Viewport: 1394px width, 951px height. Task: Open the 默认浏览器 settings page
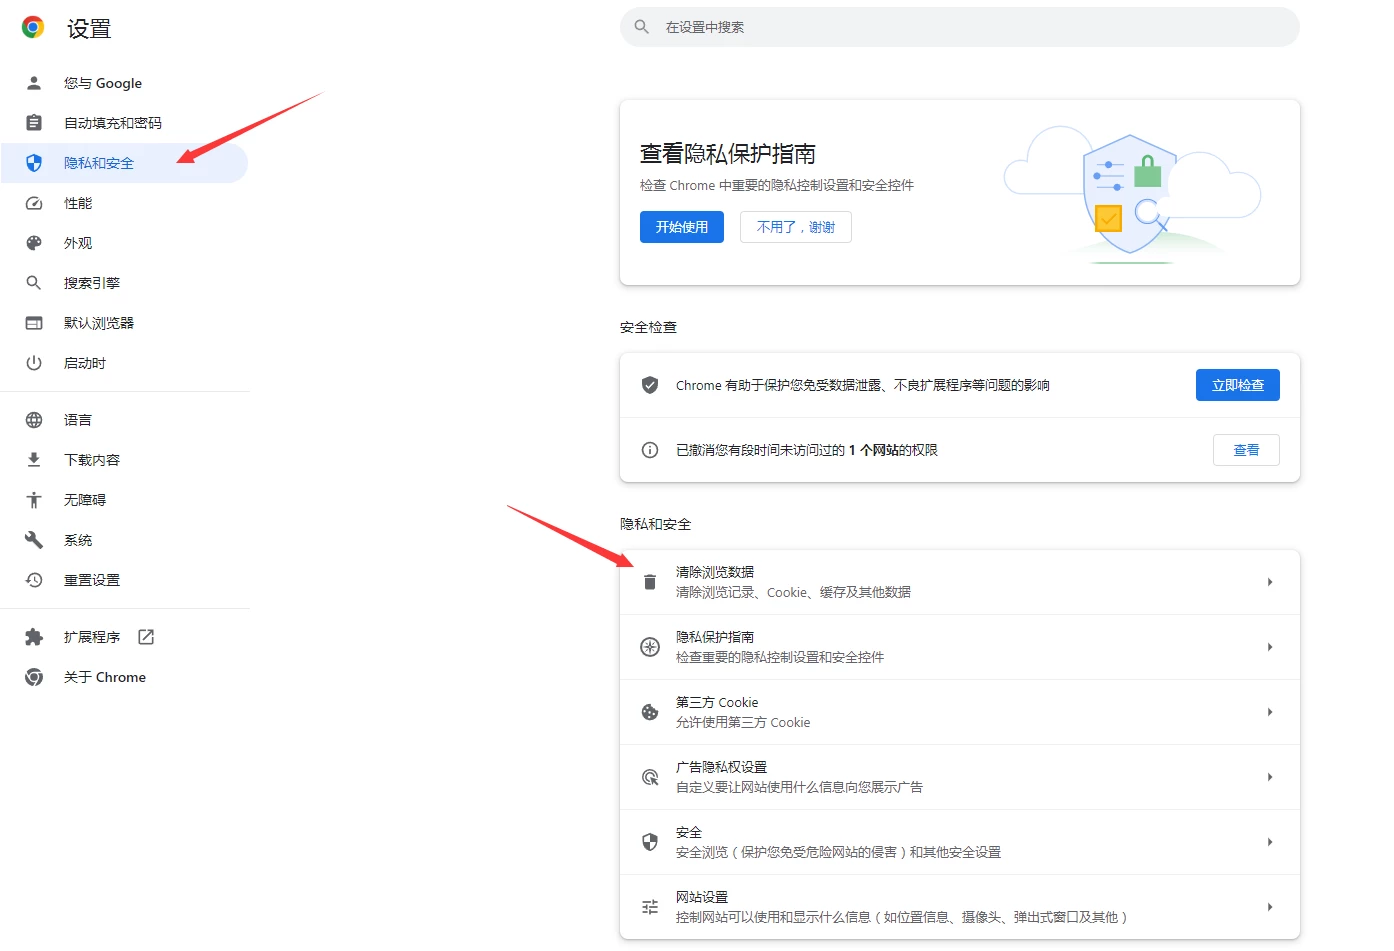click(x=124, y=323)
